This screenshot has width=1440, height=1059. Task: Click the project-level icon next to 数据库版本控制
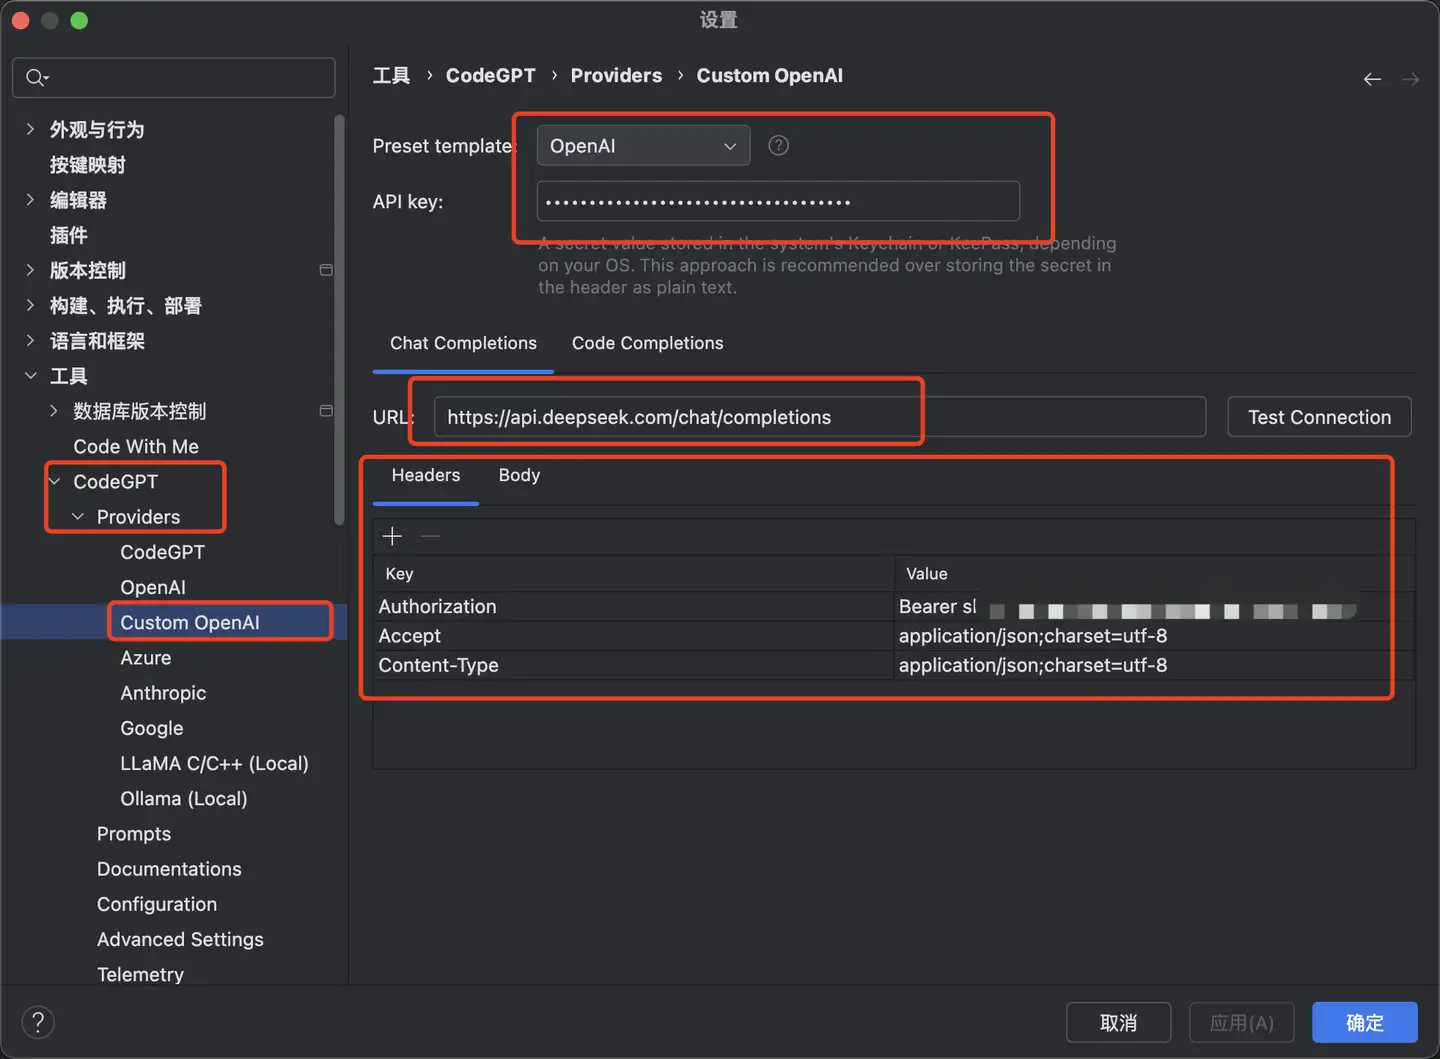coord(326,411)
